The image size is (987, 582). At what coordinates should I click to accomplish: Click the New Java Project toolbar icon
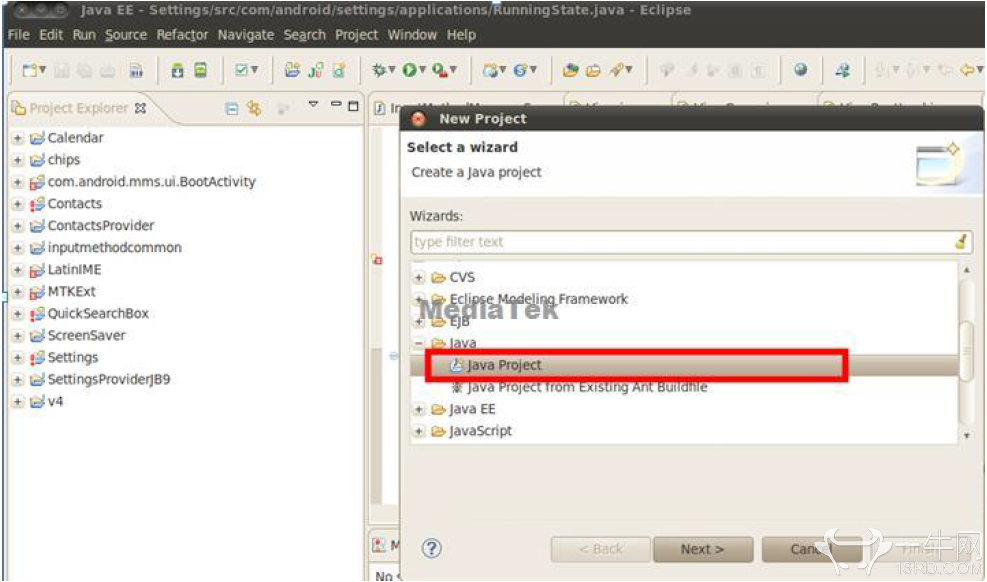point(291,70)
